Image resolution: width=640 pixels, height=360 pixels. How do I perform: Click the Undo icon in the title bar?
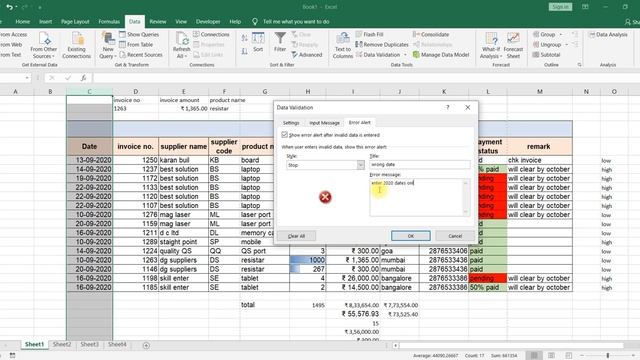[x=9, y=7]
